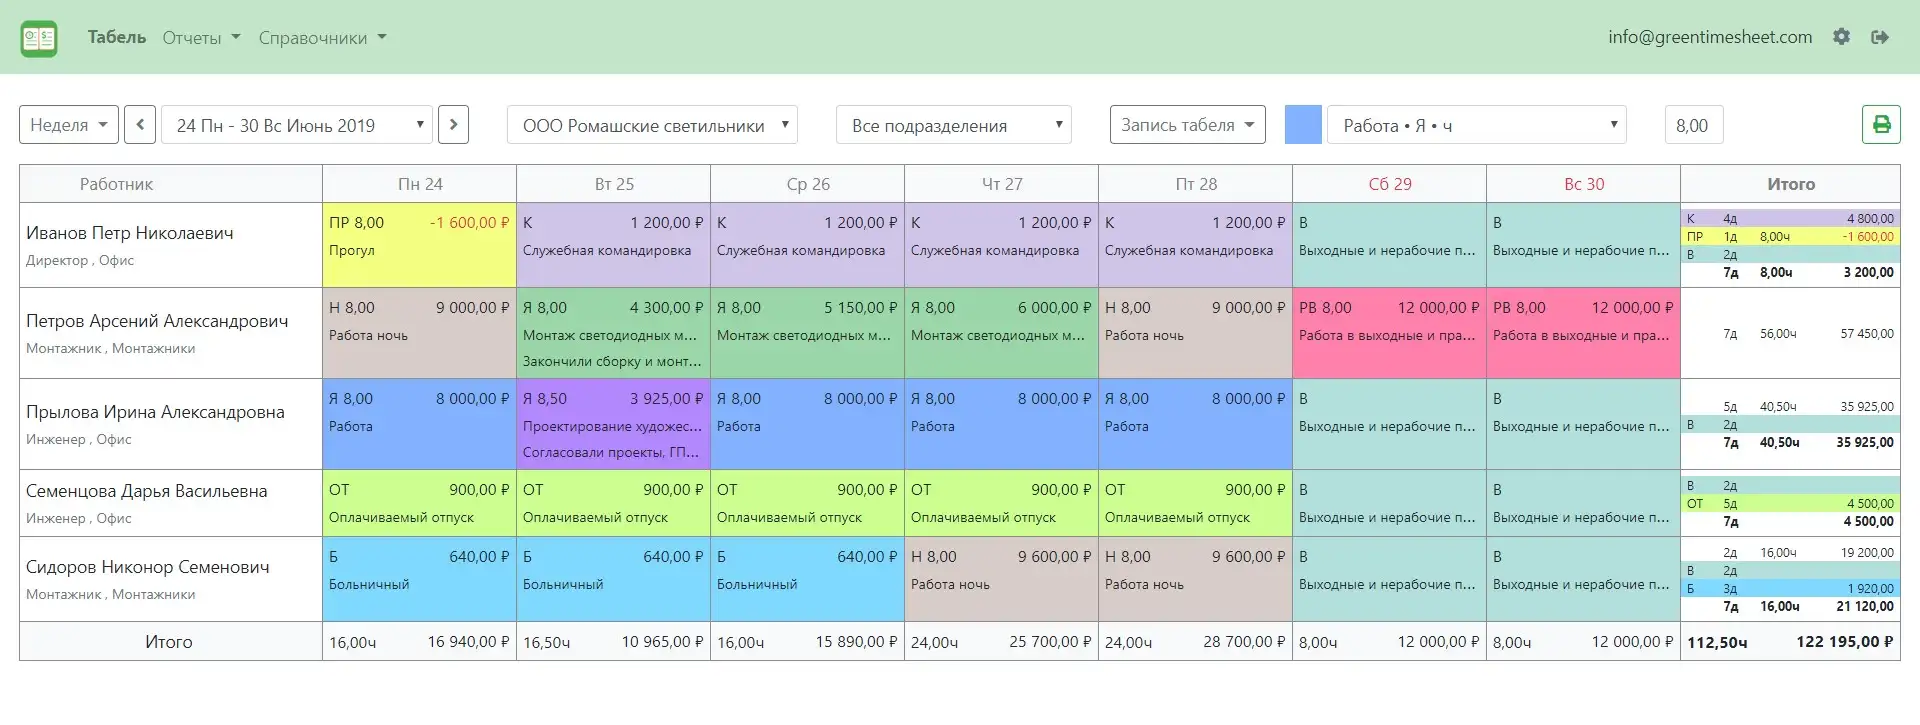Click the info@greentimesheet.com account link

pyautogui.click(x=1710, y=37)
